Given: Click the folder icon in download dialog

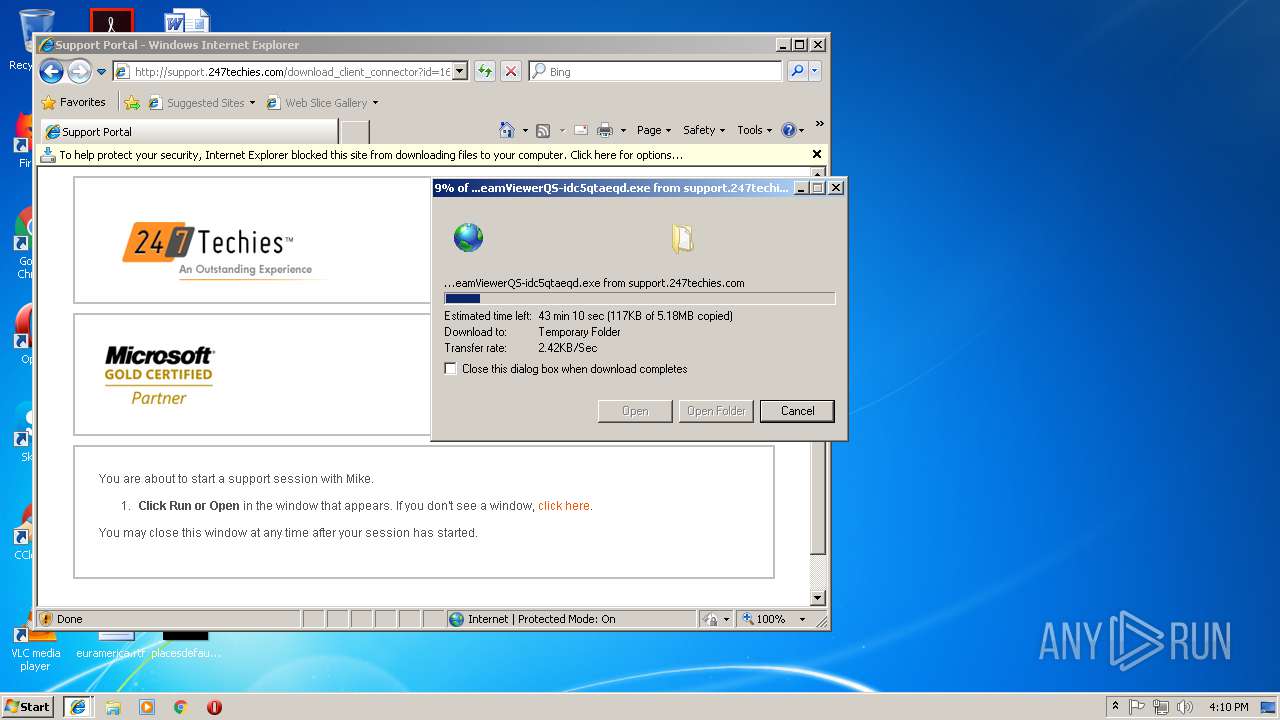Looking at the screenshot, I should [683, 238].
